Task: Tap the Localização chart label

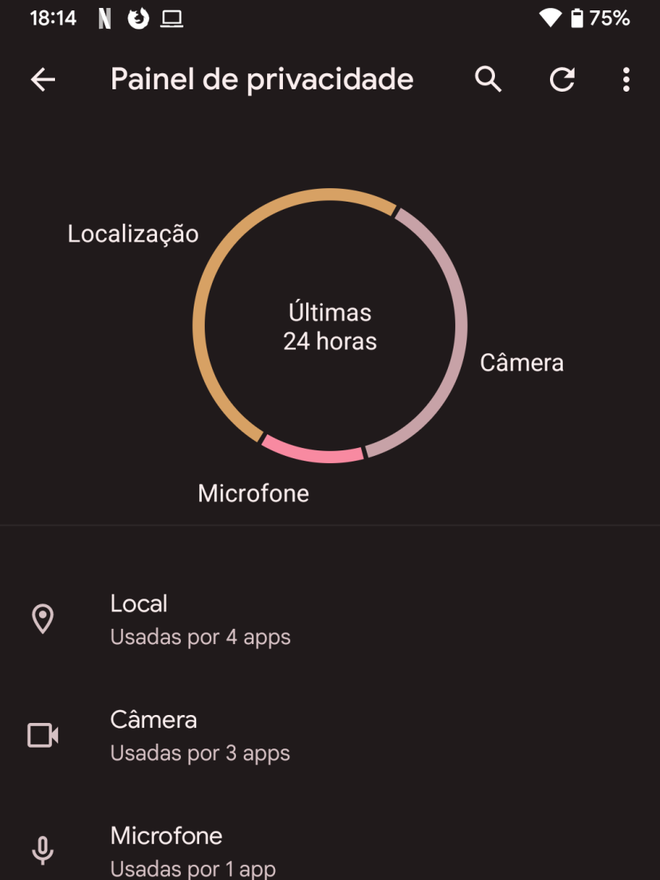Action: [x=133, y=234]
